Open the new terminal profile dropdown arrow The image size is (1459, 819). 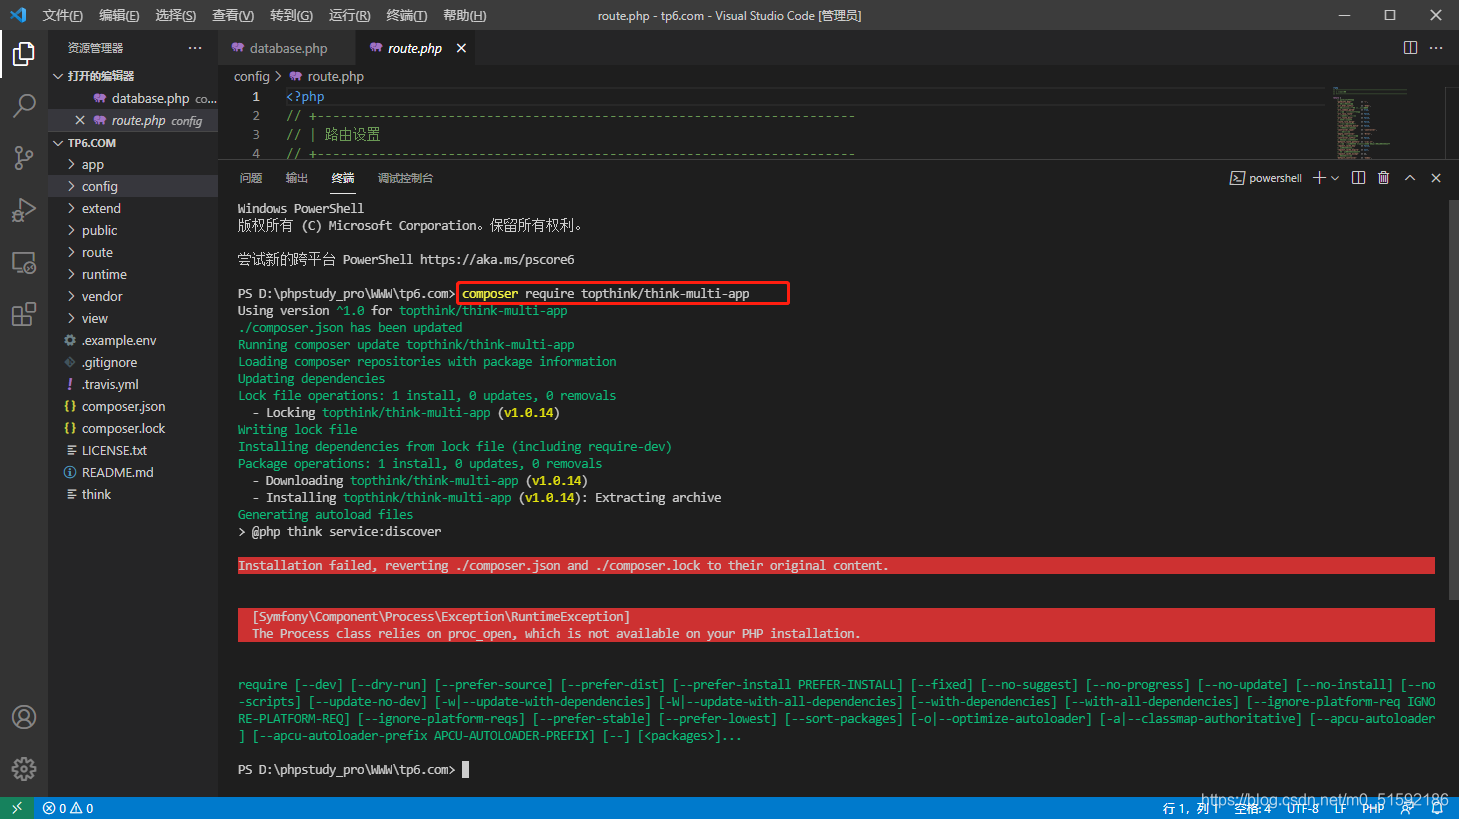1335,178
